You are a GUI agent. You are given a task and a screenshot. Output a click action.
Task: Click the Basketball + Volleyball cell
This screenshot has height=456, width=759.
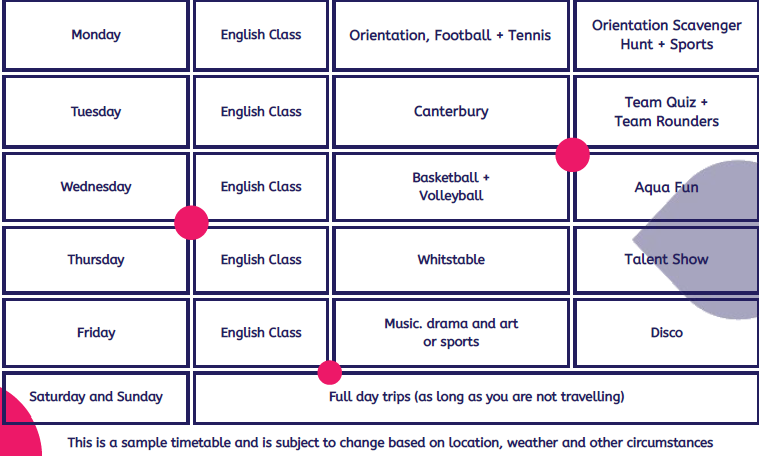click(x=451, y=186)
